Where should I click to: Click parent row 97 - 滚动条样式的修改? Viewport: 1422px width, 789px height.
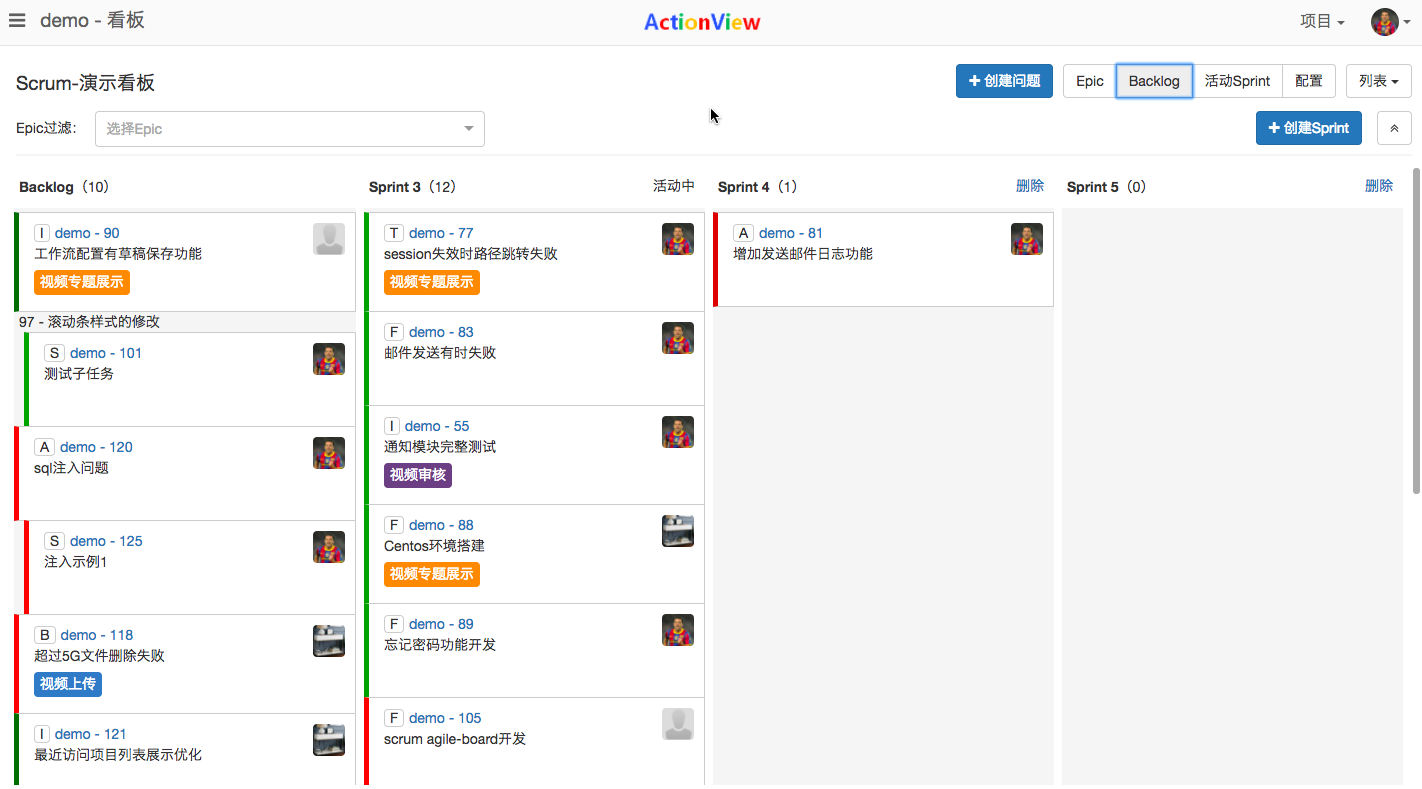(x=186, y=322)
